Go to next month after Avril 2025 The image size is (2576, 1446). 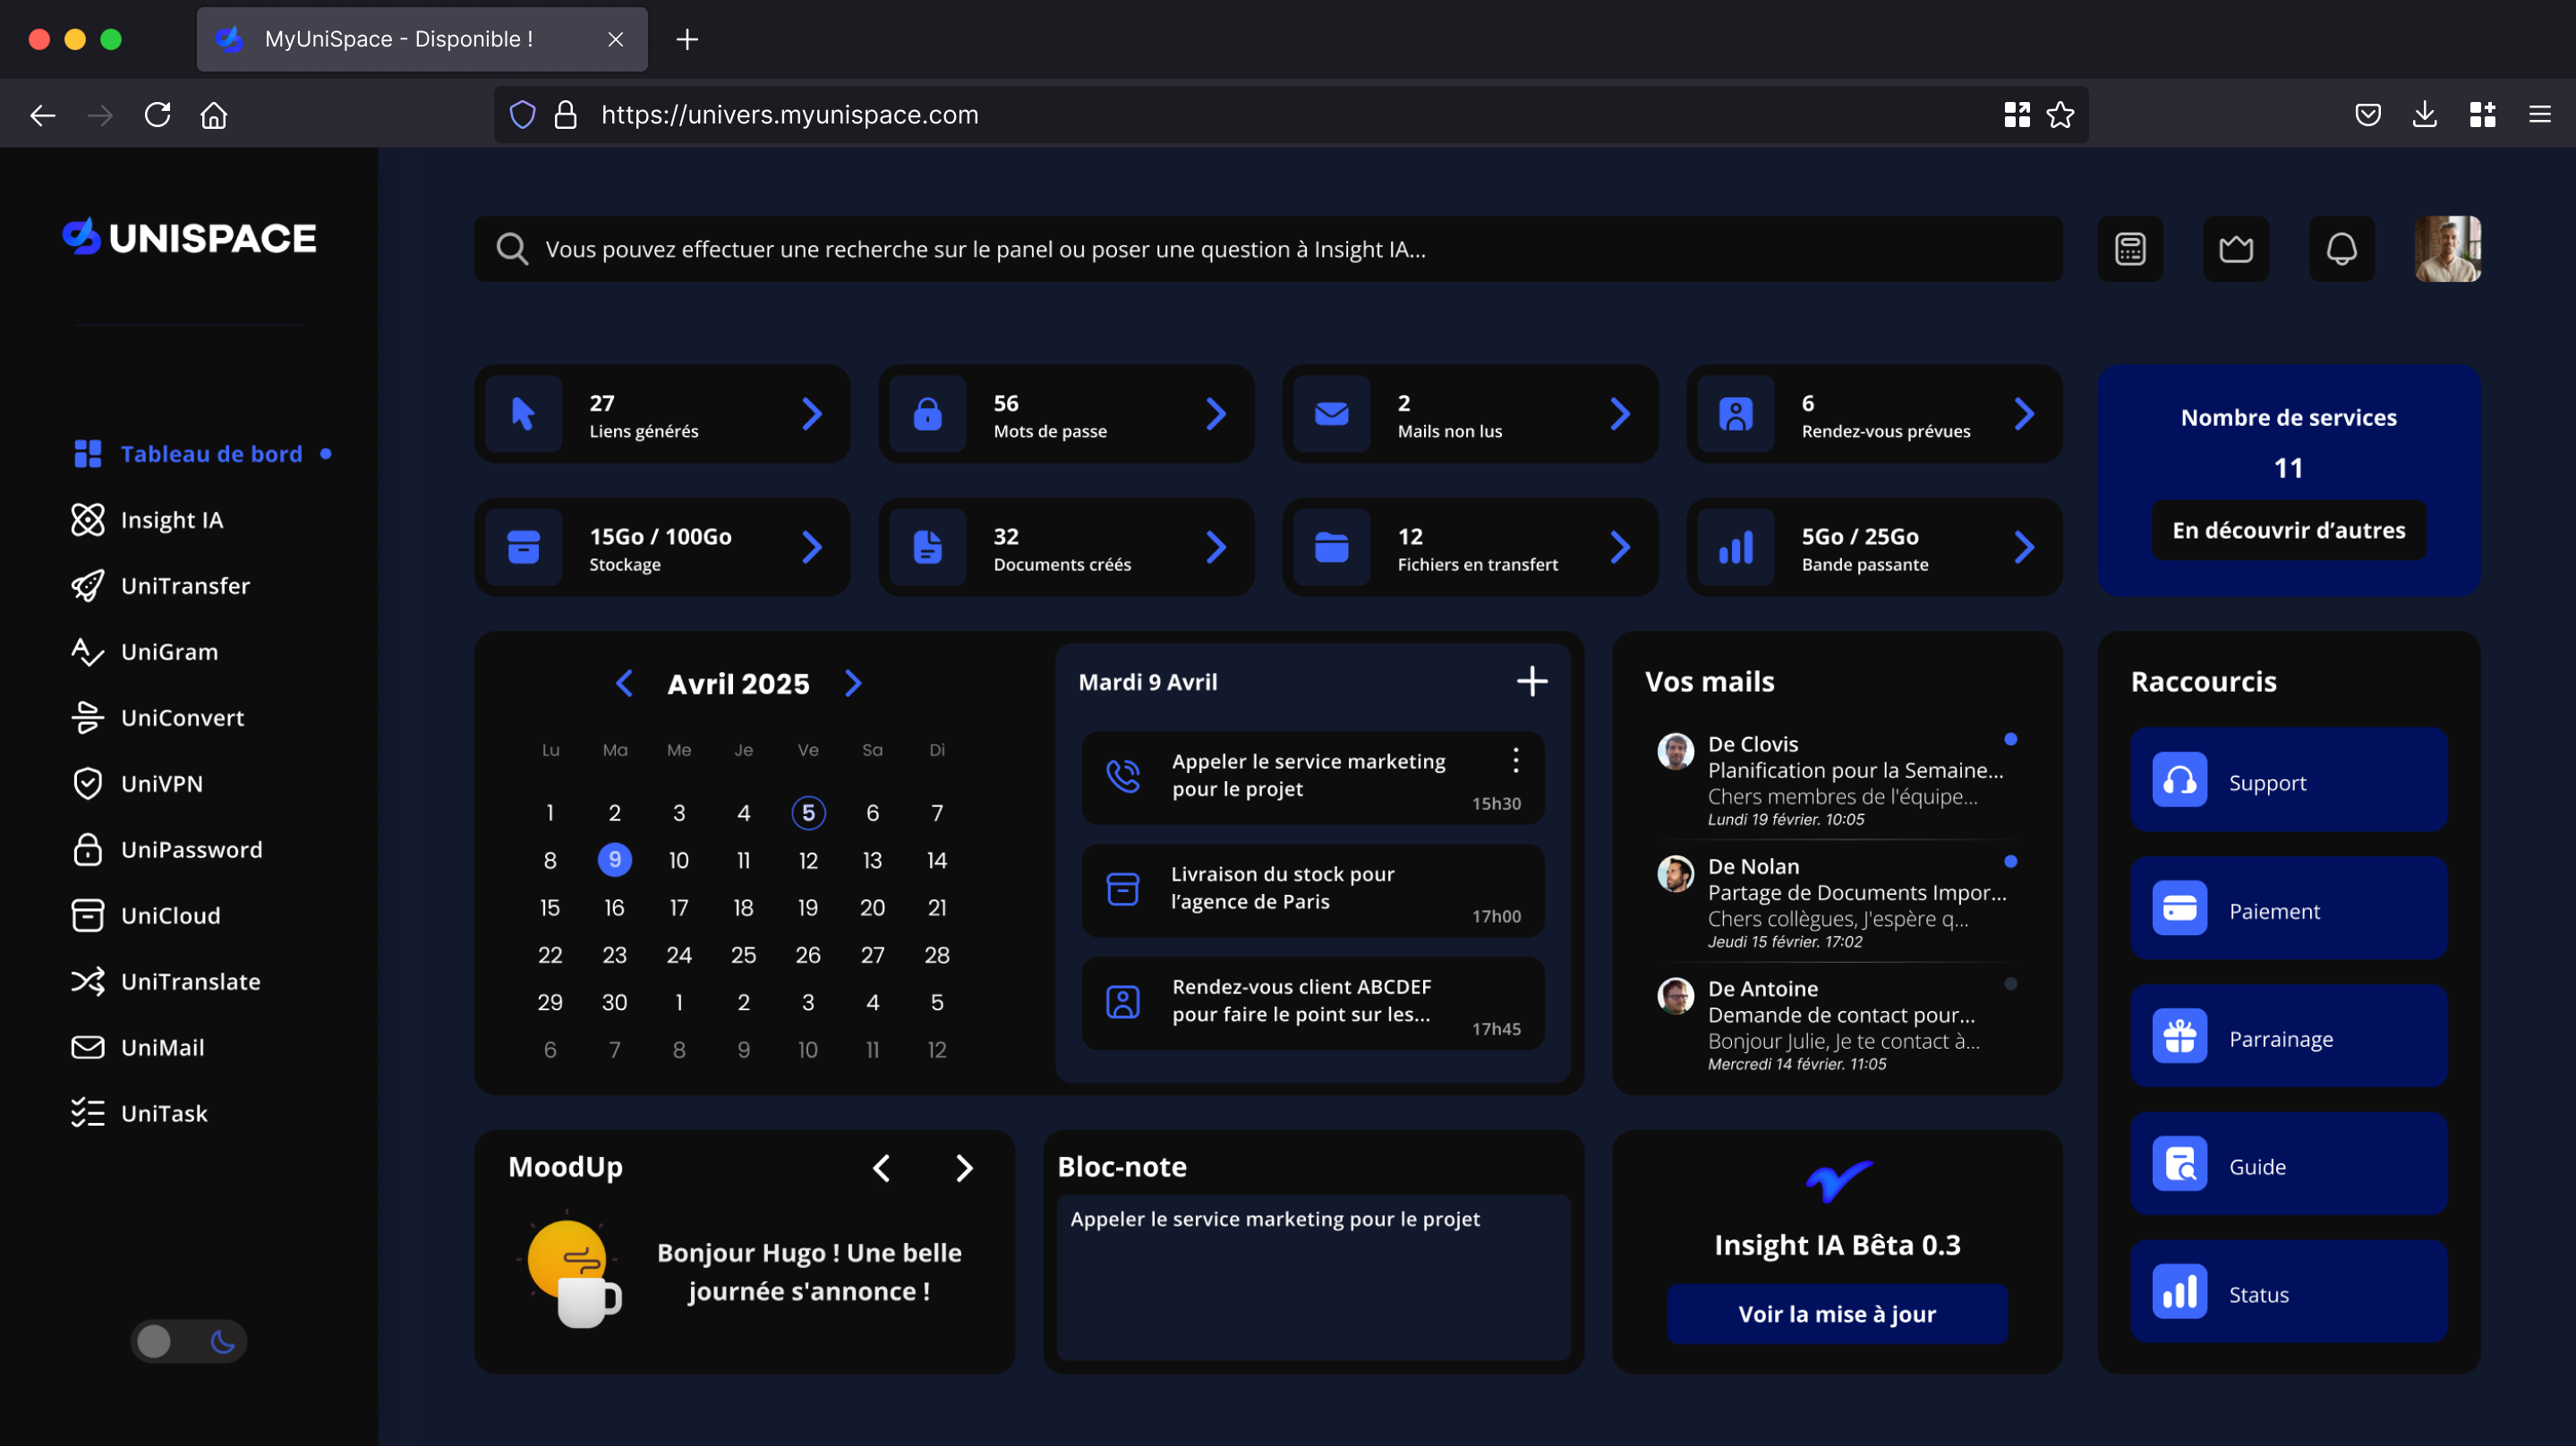point(853,683)
